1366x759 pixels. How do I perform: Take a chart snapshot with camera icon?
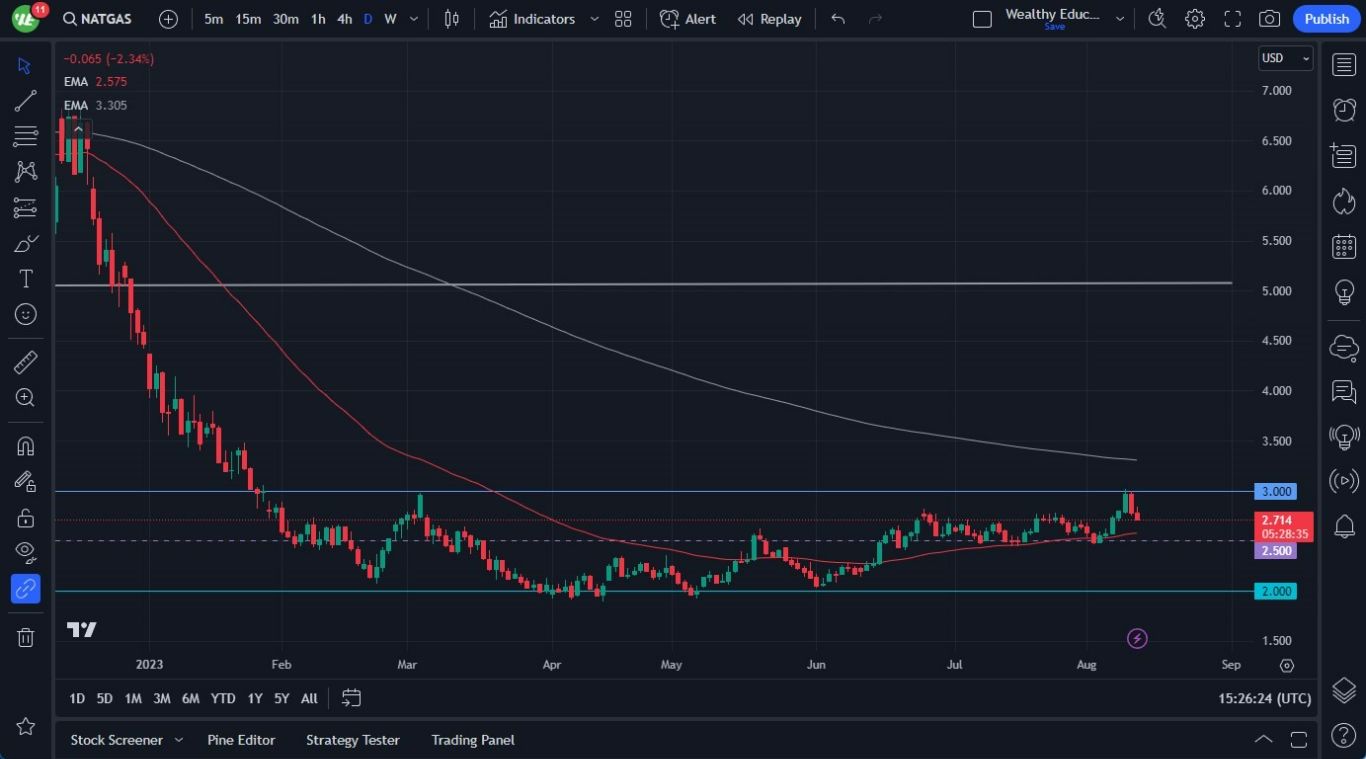[1269, 19]
